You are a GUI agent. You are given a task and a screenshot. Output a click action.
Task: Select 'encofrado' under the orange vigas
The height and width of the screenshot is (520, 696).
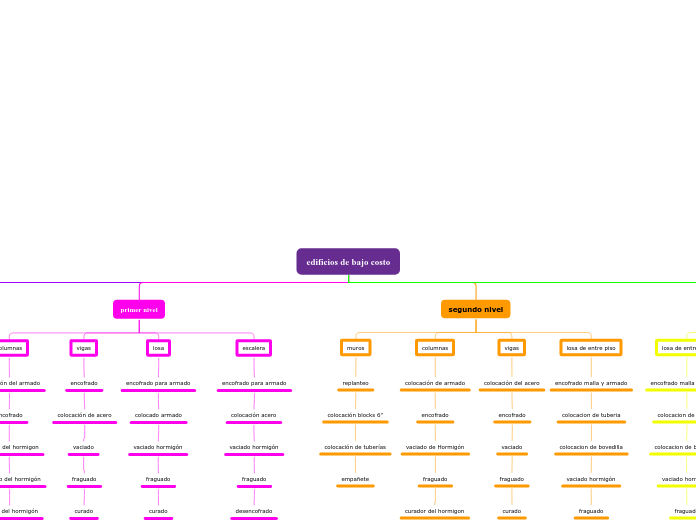point(512,415)
